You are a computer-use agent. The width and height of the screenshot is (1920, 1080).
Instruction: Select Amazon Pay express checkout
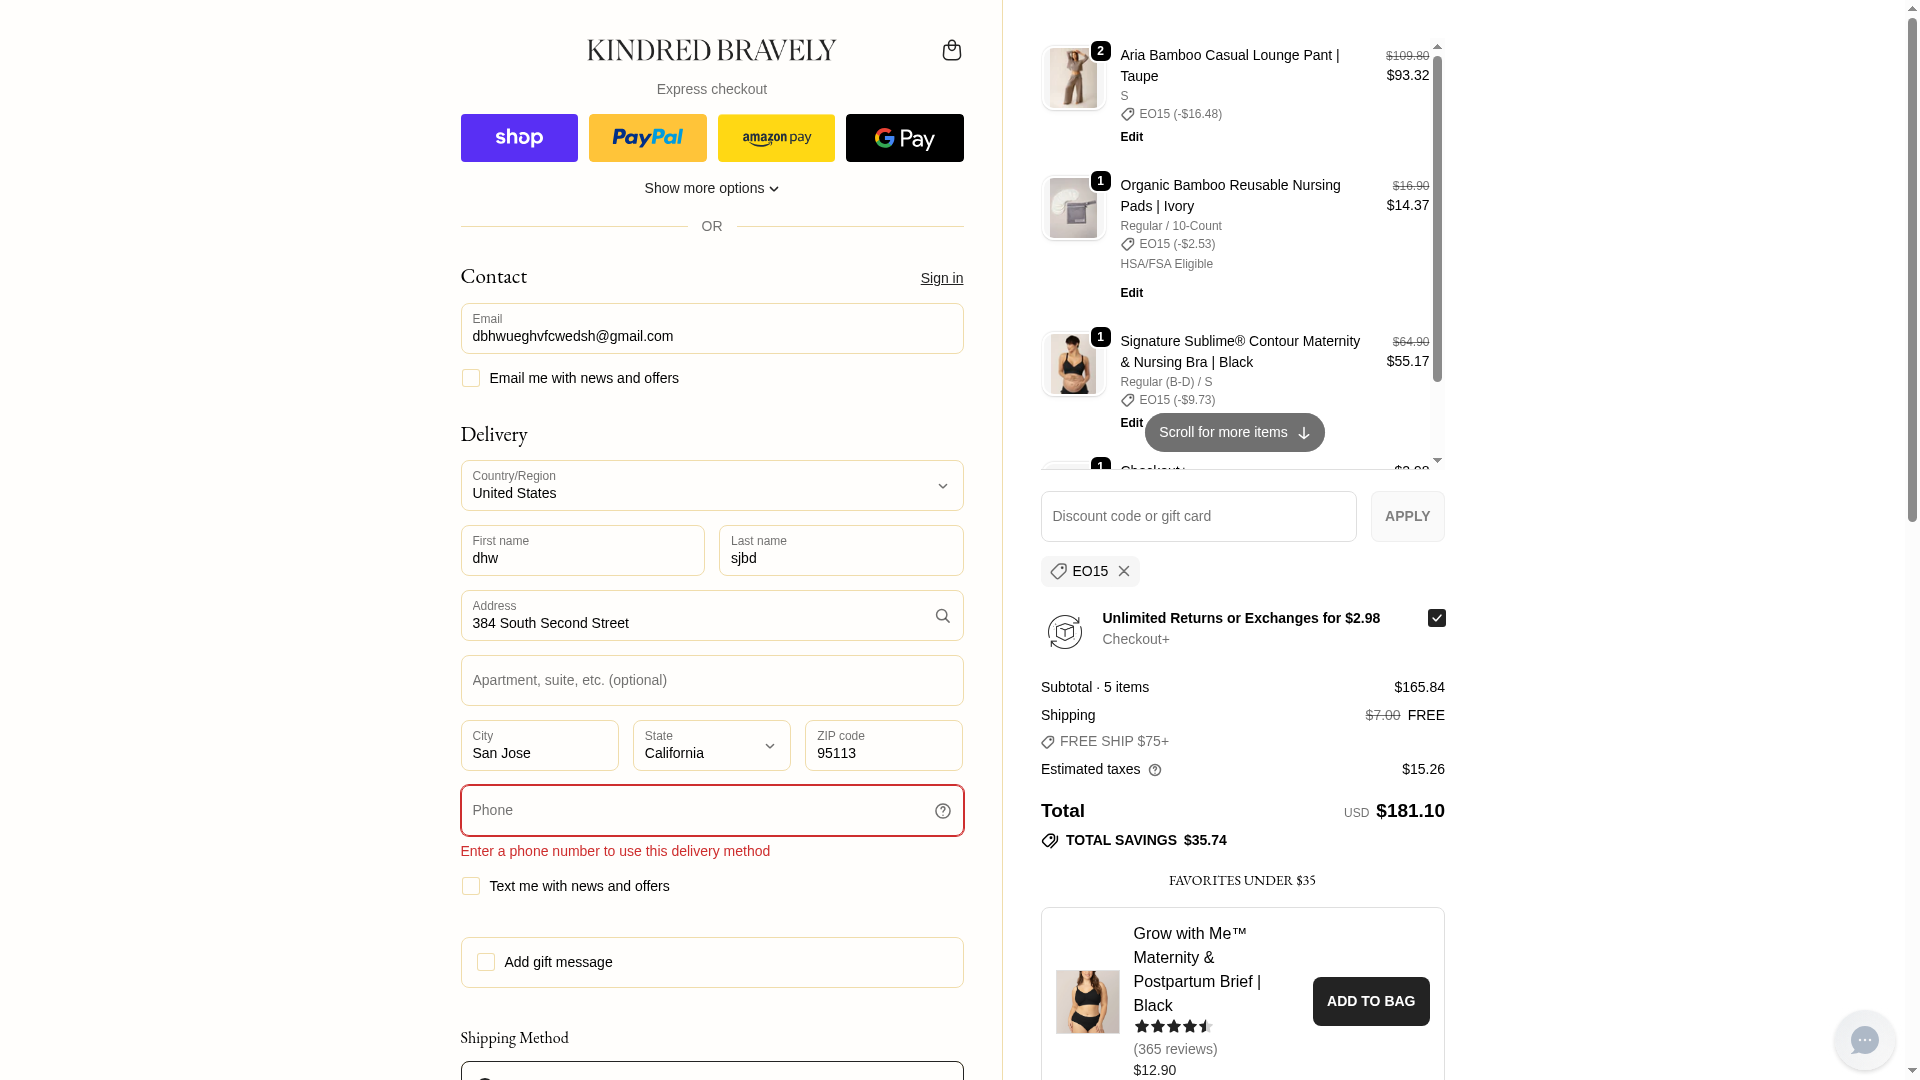pyautogui.click(x=776, y=138)
